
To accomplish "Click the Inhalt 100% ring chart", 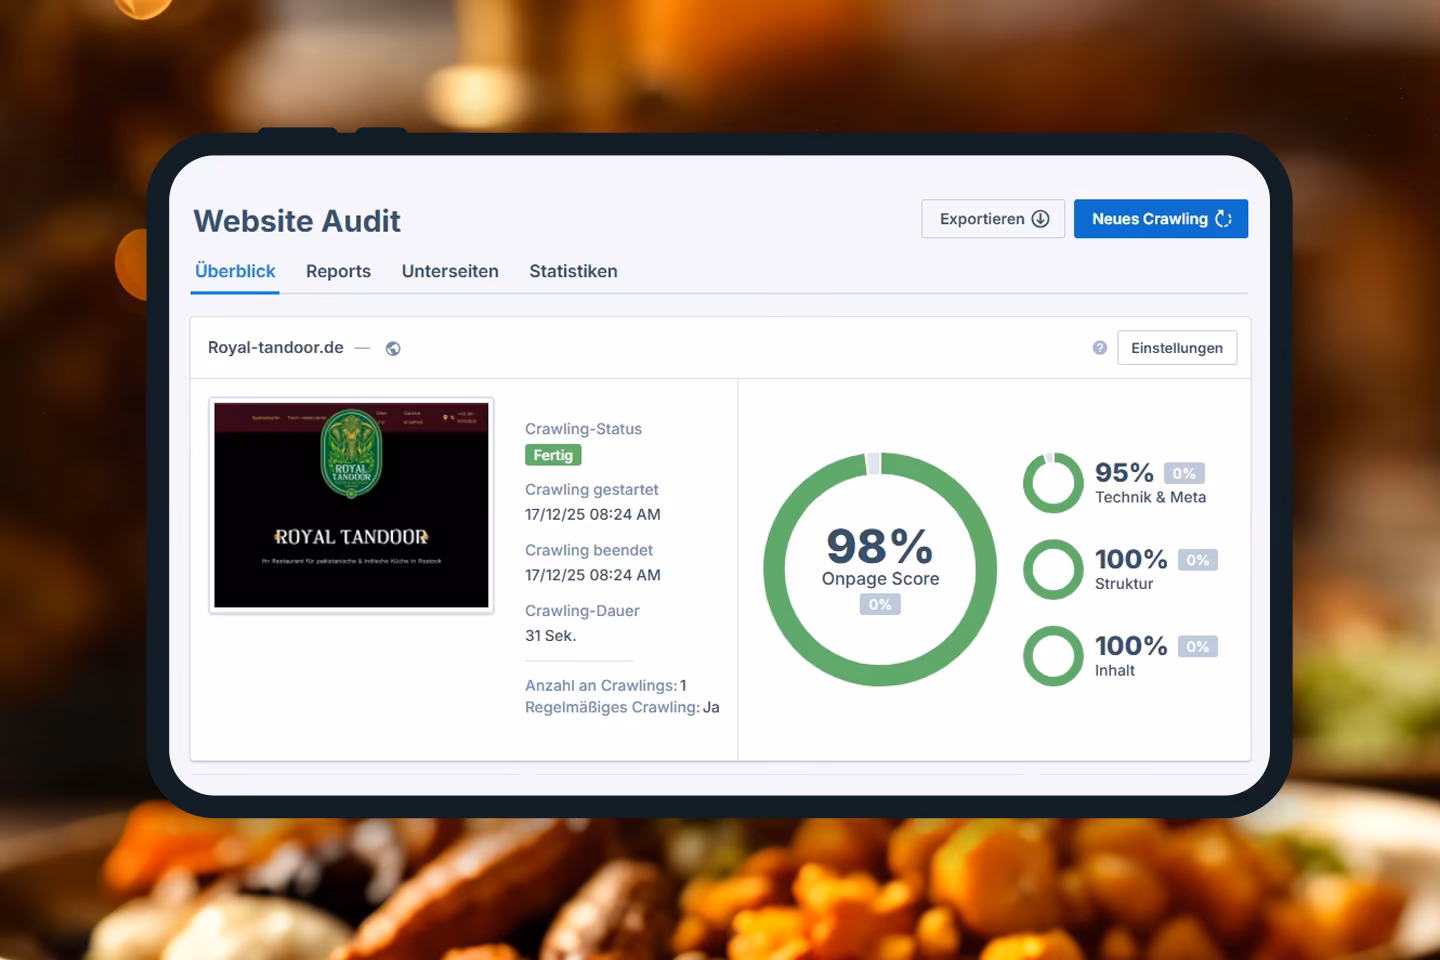I will (1053, 657).
